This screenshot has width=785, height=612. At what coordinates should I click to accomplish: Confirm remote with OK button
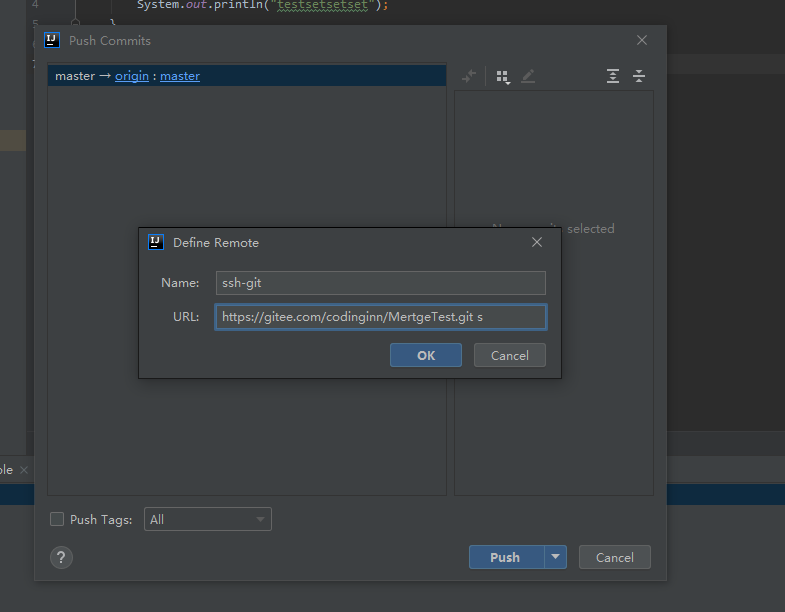click(x=426, y=355)
